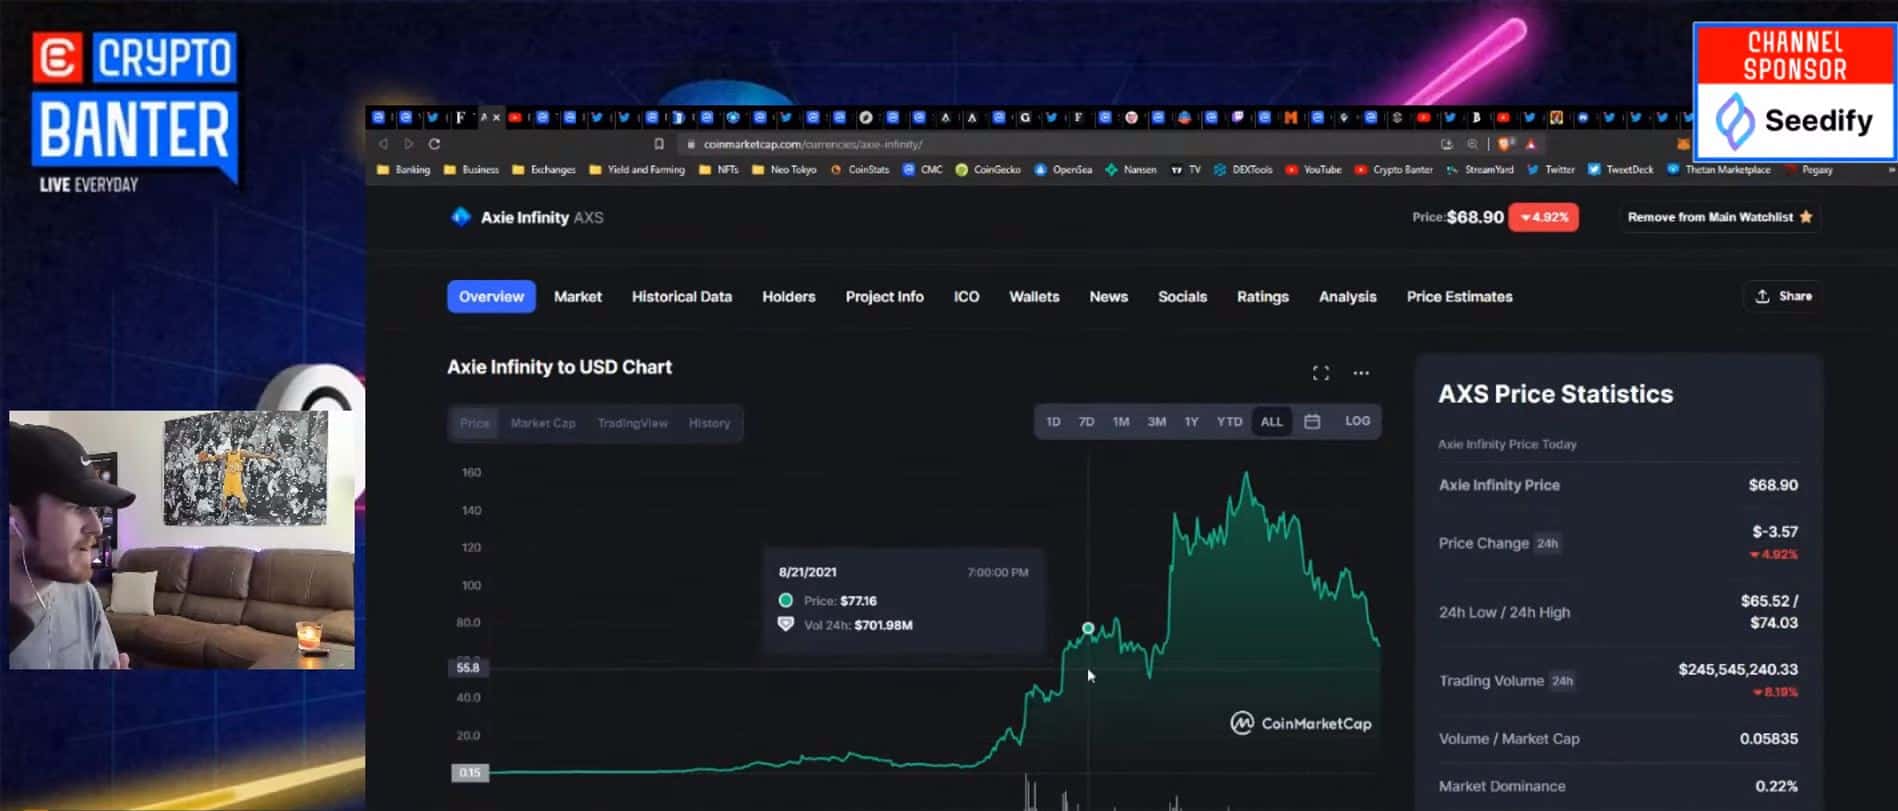
Task: Show the History chart view
Action: coord(709,423)
